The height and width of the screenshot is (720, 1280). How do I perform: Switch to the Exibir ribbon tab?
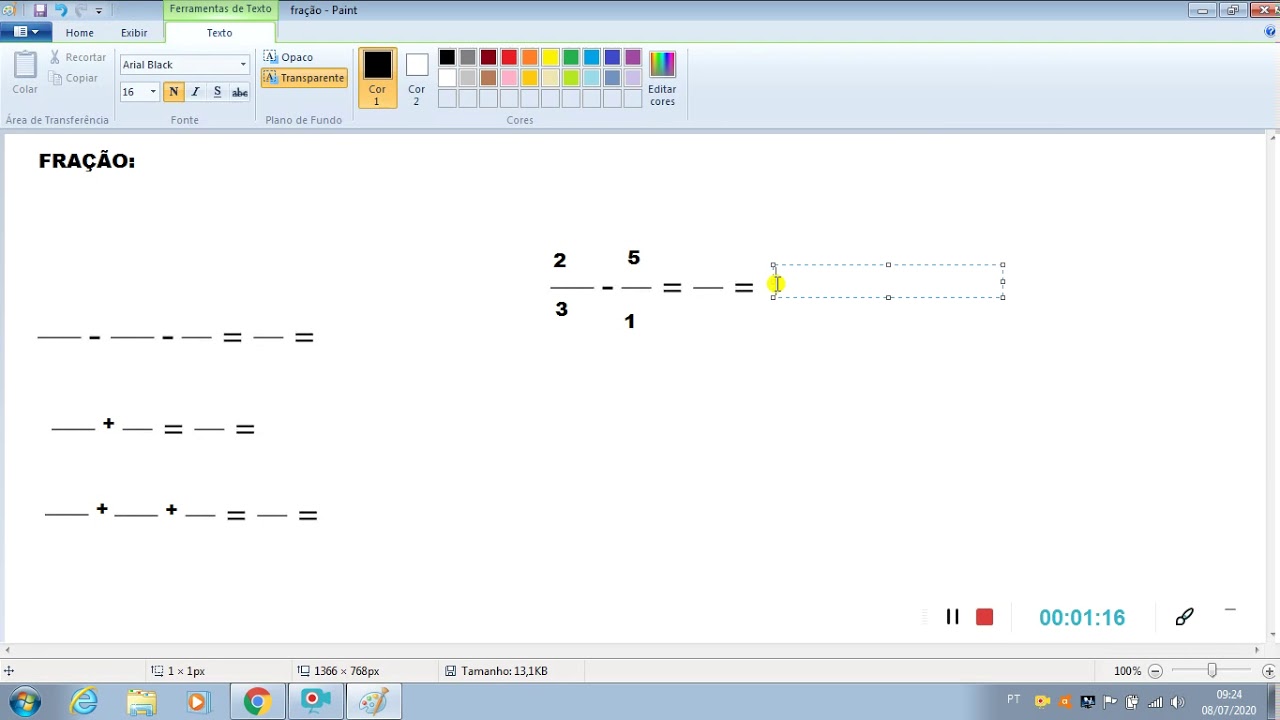[x=134, y=33]
